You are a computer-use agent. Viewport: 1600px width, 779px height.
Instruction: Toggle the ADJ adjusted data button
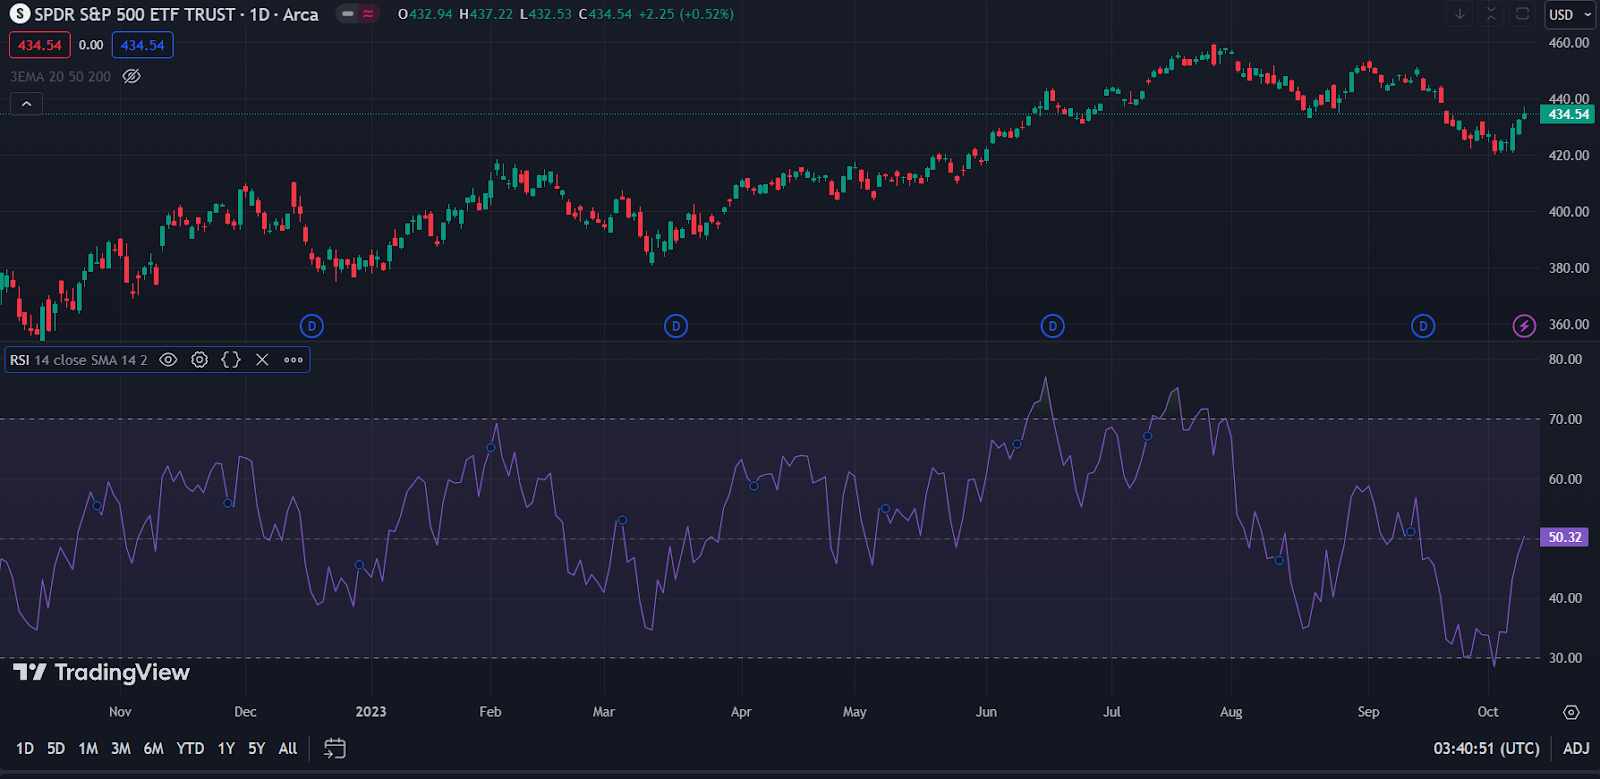(x=1576, y=748)
